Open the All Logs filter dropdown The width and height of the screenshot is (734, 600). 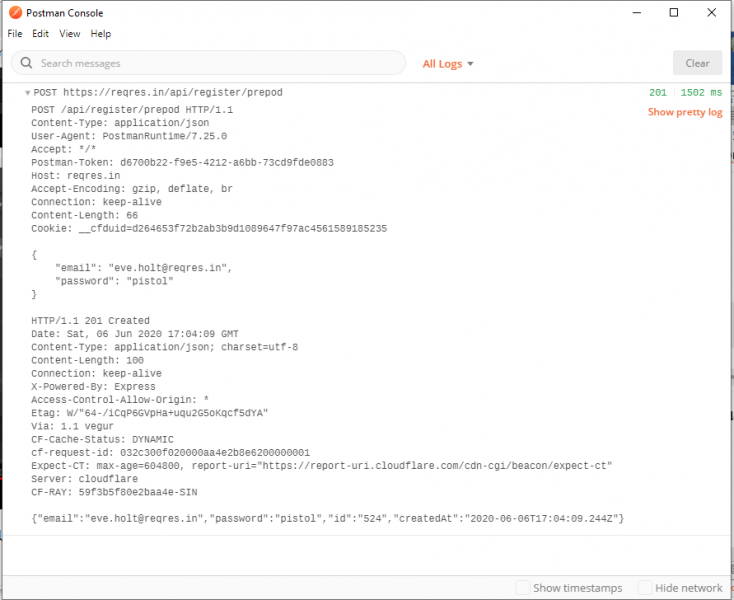tap(447, 63)
